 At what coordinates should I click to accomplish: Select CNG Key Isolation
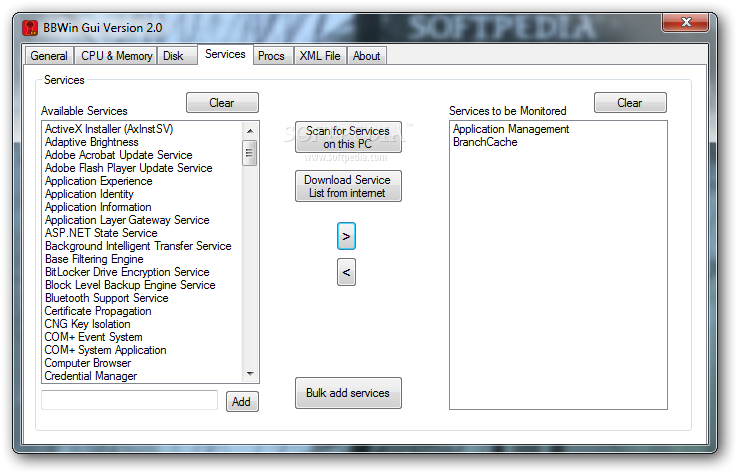pos(88,324)
